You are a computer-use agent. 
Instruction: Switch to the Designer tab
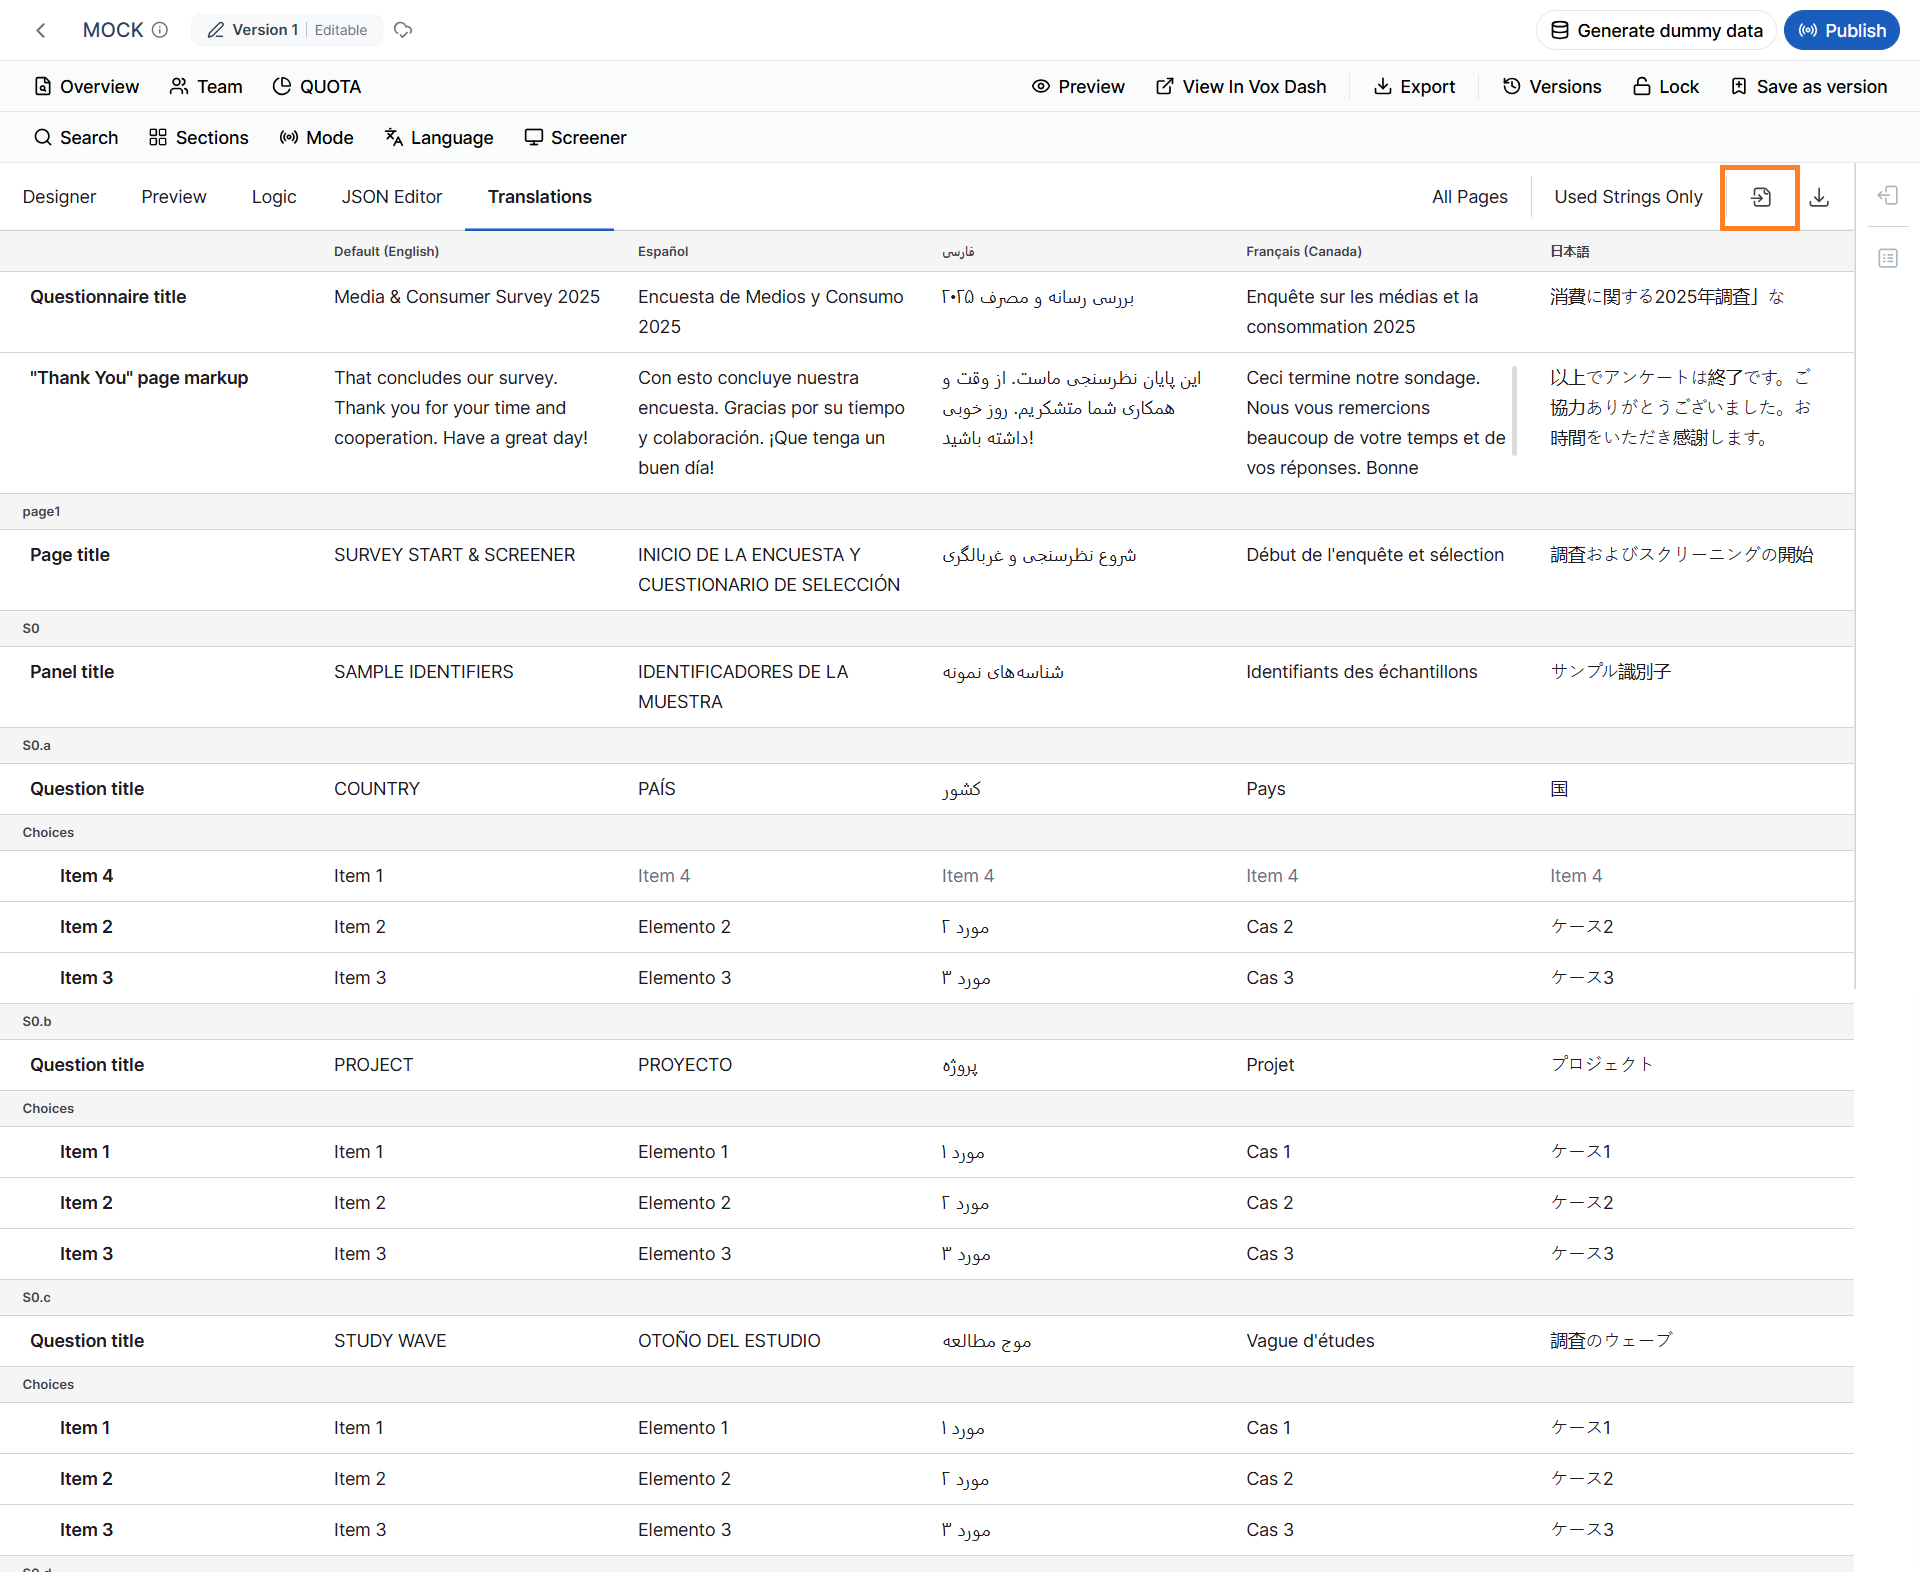tap(59, 197)
